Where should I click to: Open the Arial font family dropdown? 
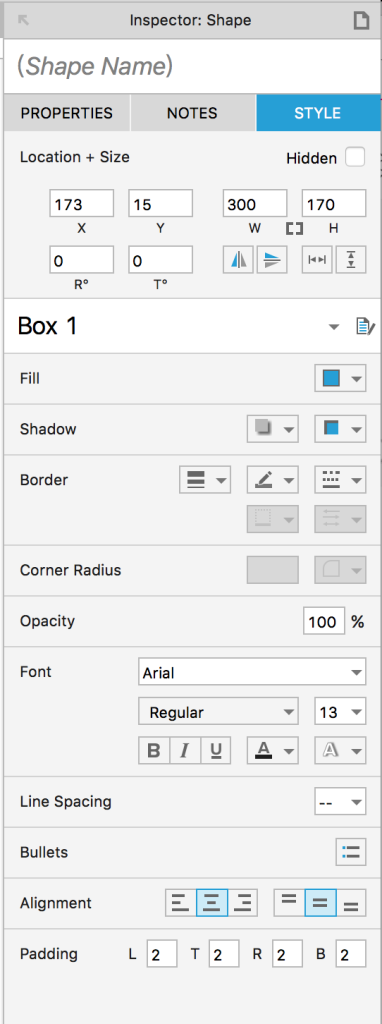coord(252,672)
